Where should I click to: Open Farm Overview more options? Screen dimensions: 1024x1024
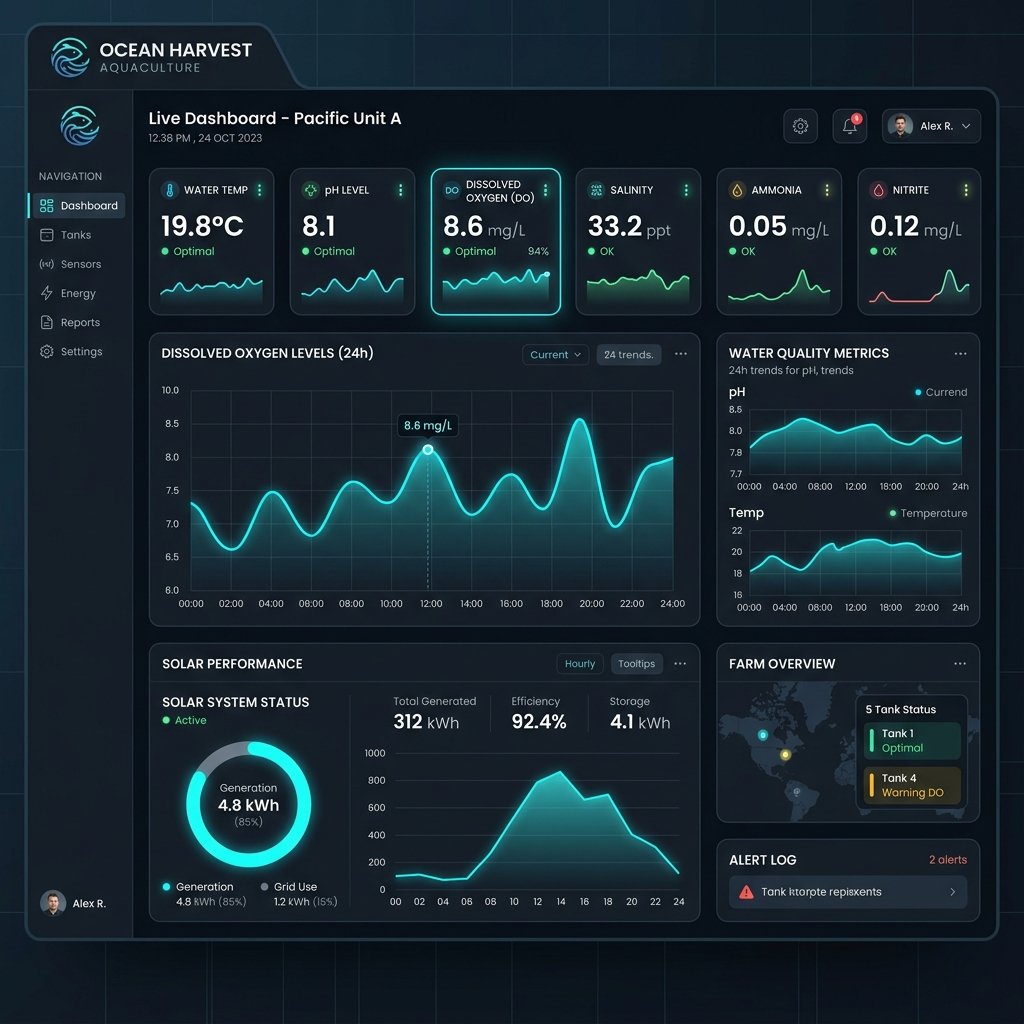959,664
